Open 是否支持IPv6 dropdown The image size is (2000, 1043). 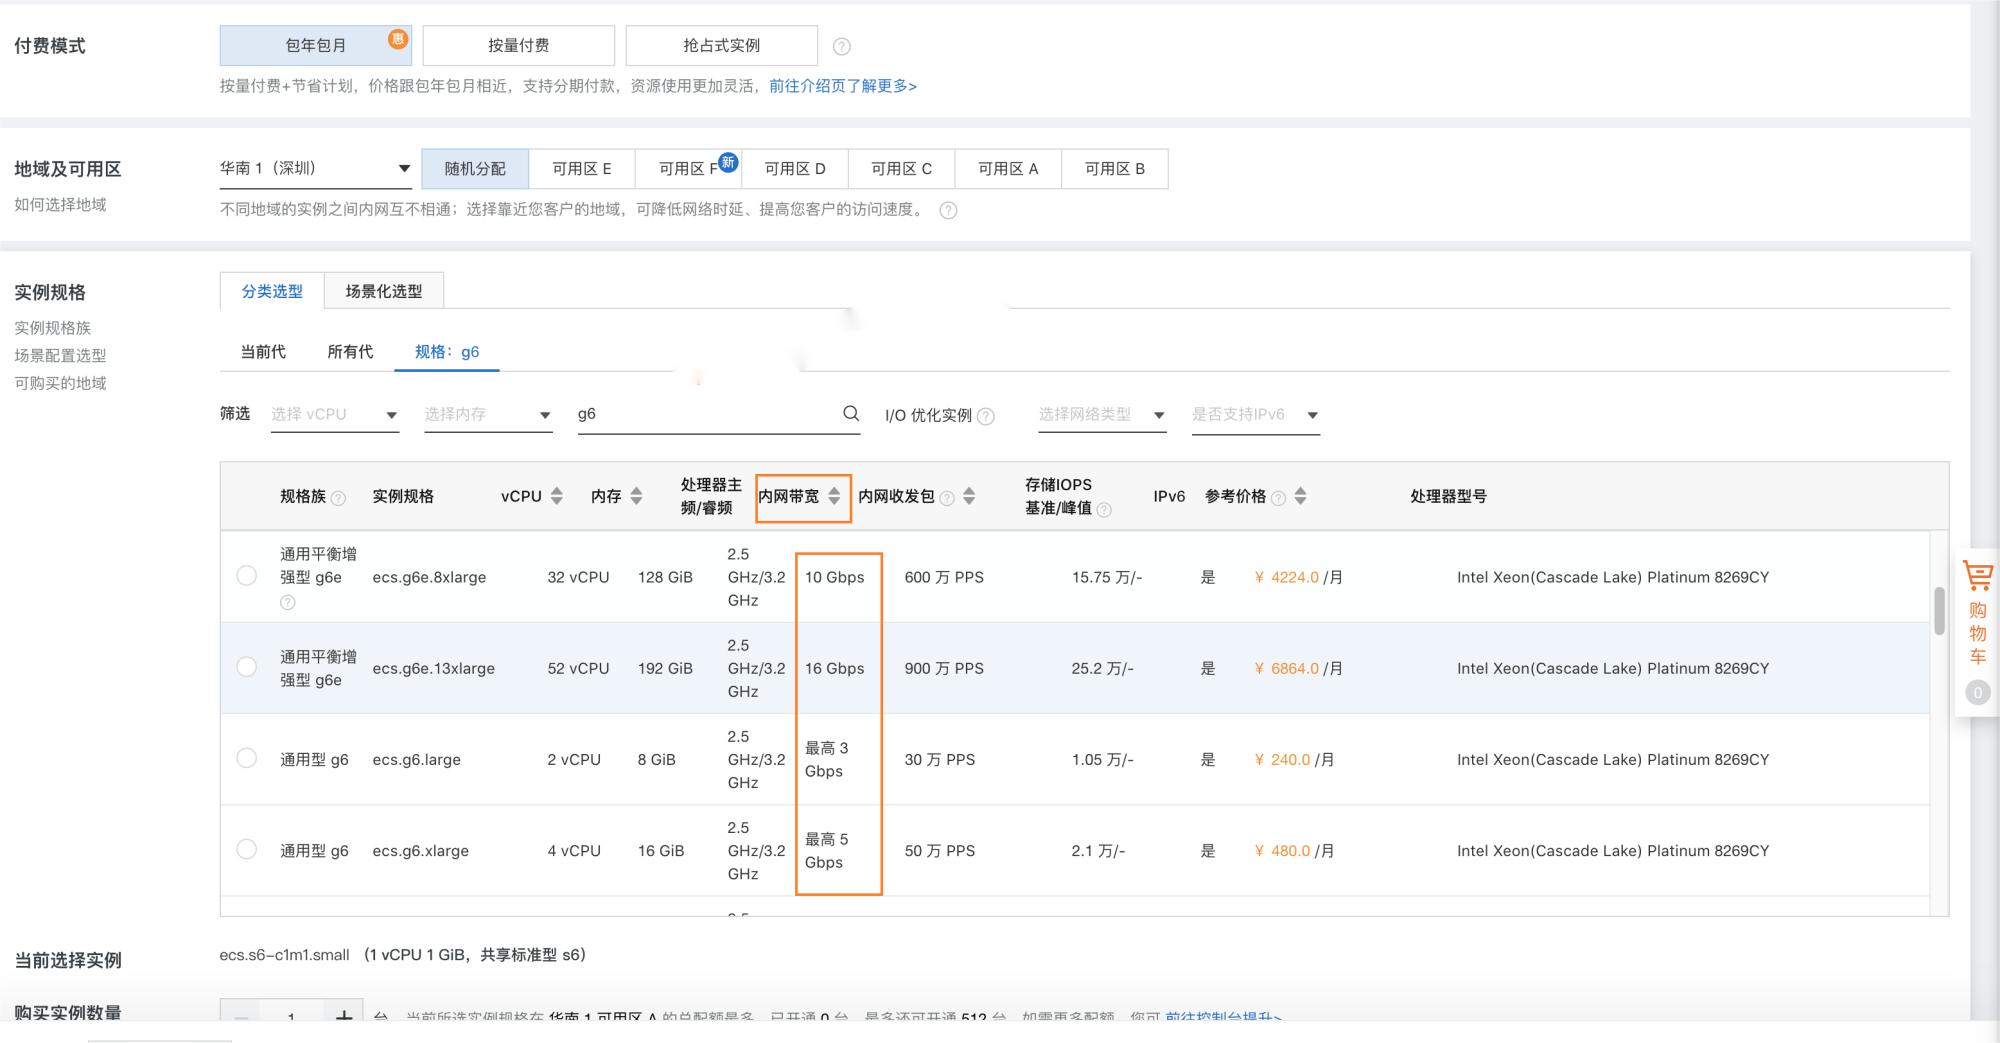[x=1255, y=414]
